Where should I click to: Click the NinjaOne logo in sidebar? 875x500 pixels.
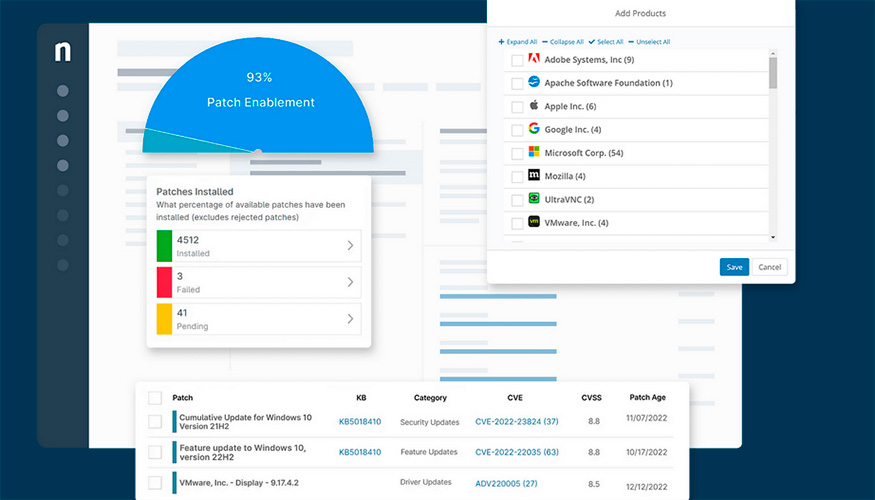63,54
